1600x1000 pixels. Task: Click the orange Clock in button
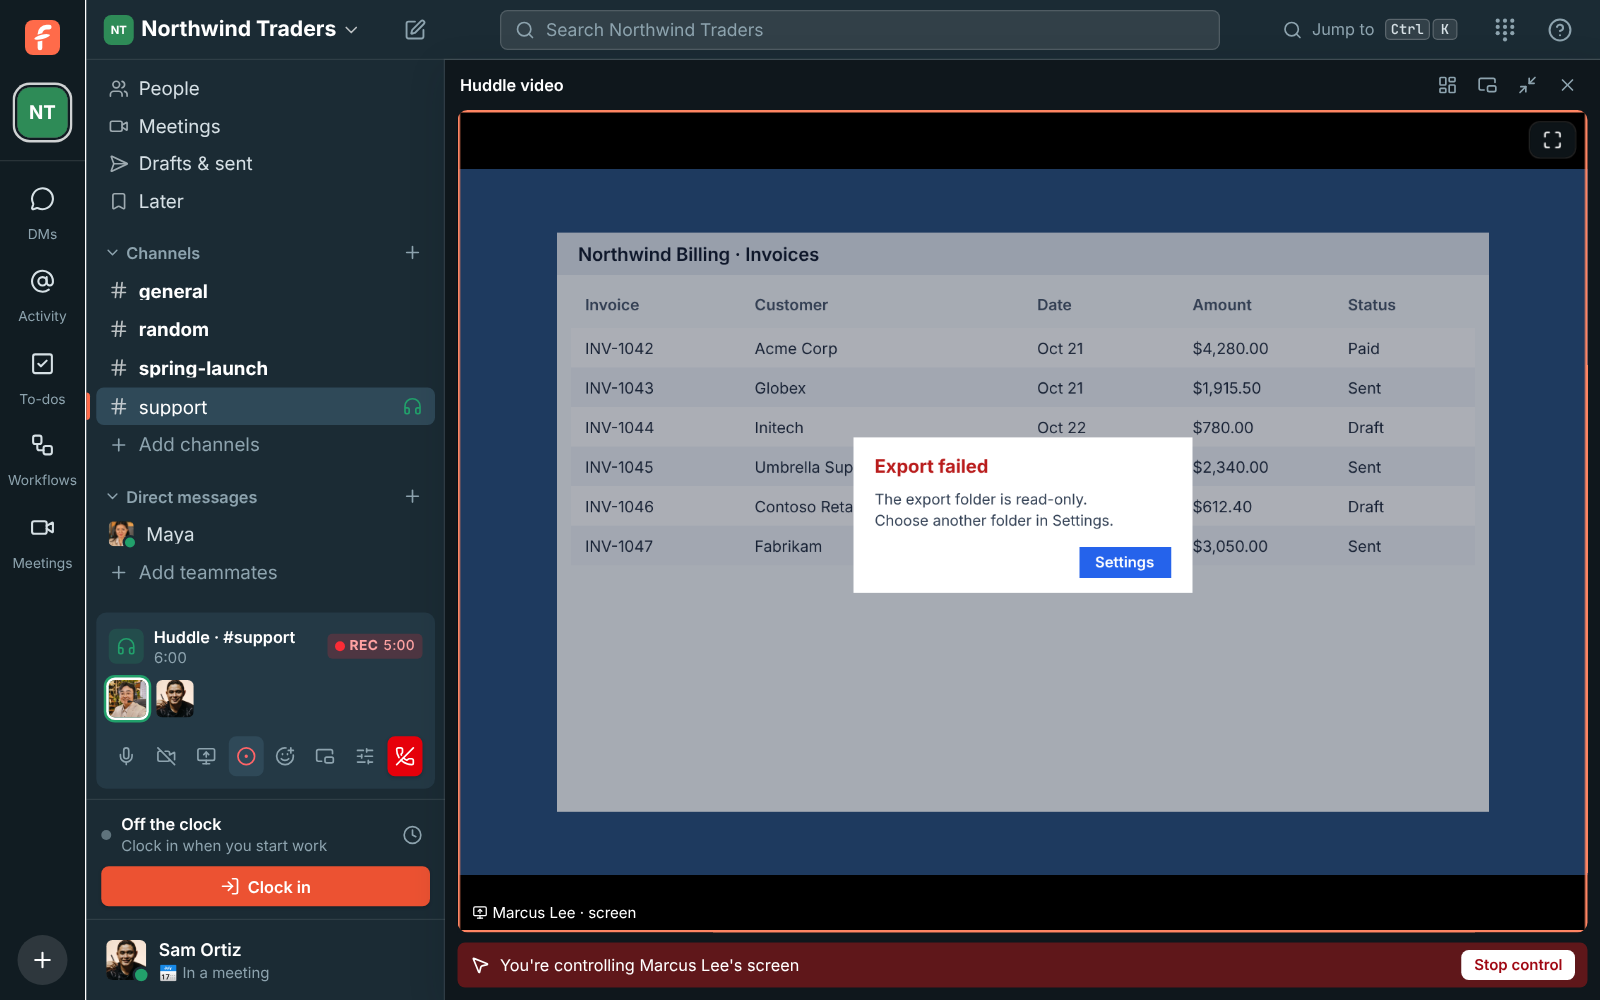click(x=265, y=886)
